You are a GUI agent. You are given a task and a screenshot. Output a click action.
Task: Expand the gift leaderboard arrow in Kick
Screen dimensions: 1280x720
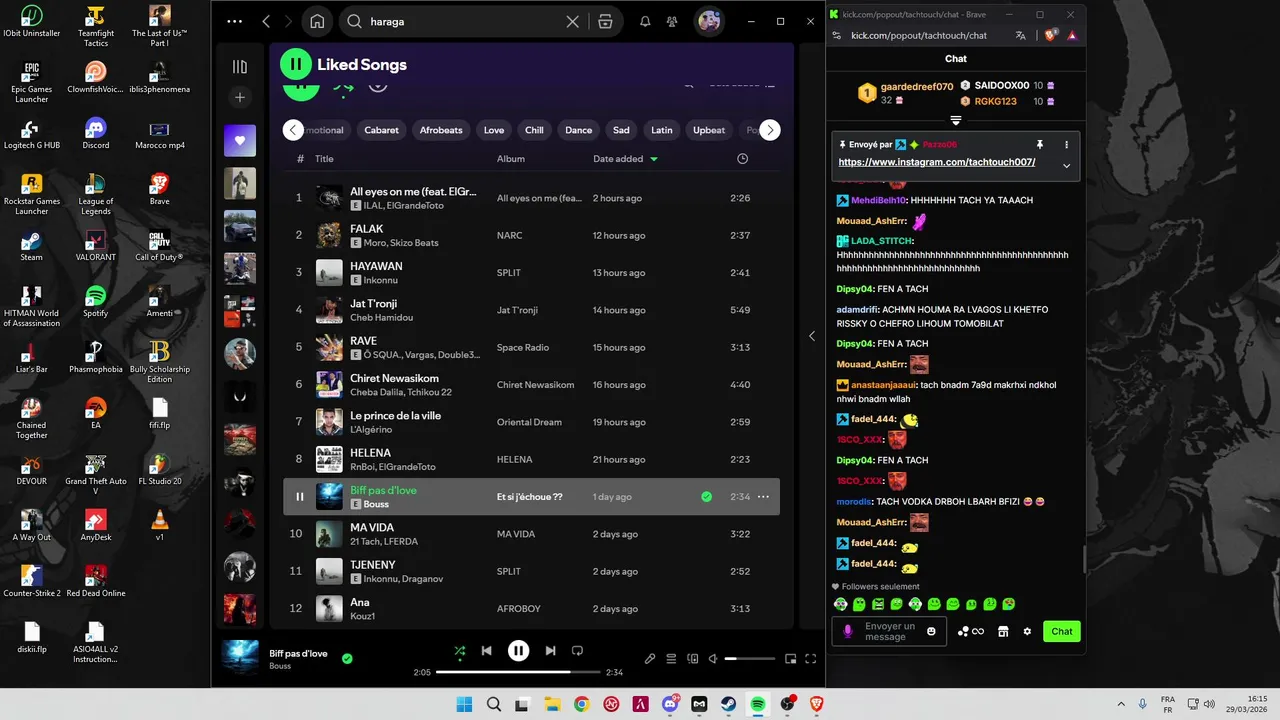(956, 120)
